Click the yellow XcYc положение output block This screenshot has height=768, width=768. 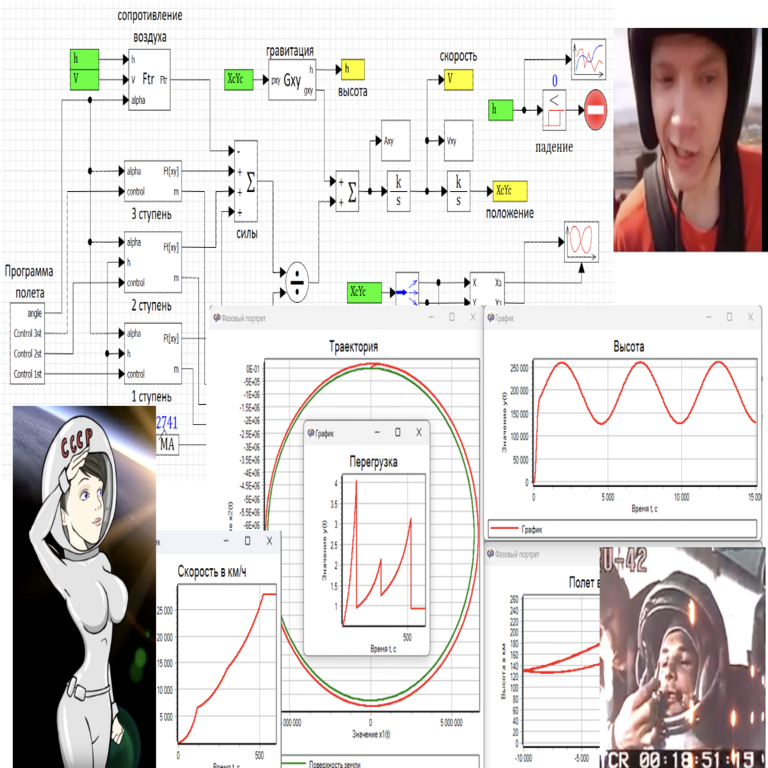click(x=506, y=190)
